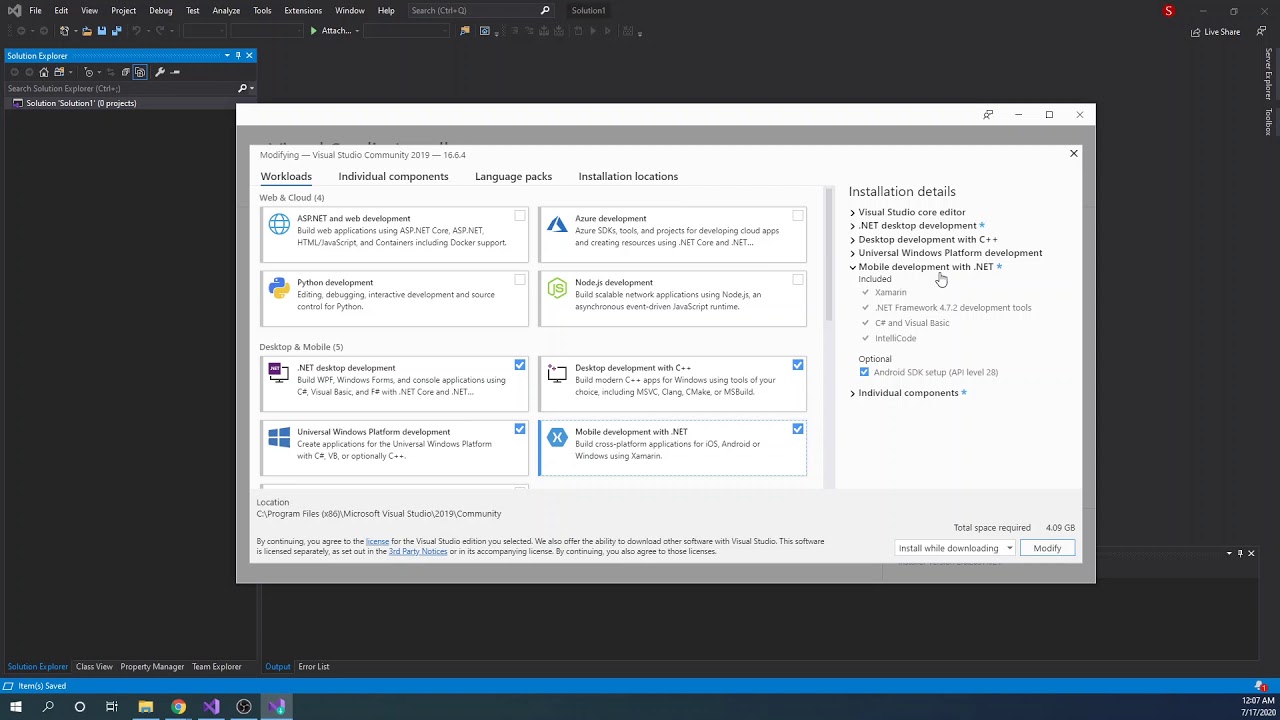Expand Desktop development with C++ details
The image size is (1280, 720).
click(x=853, y=240)
